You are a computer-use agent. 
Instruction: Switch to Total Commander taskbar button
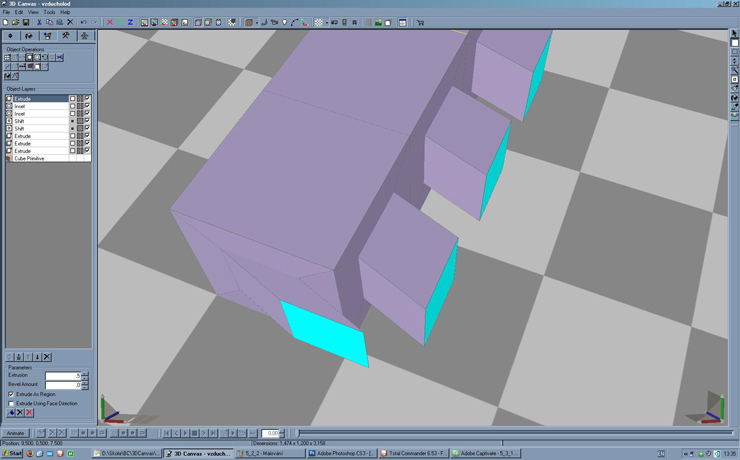pyautogui.click(x=414, y=453)
